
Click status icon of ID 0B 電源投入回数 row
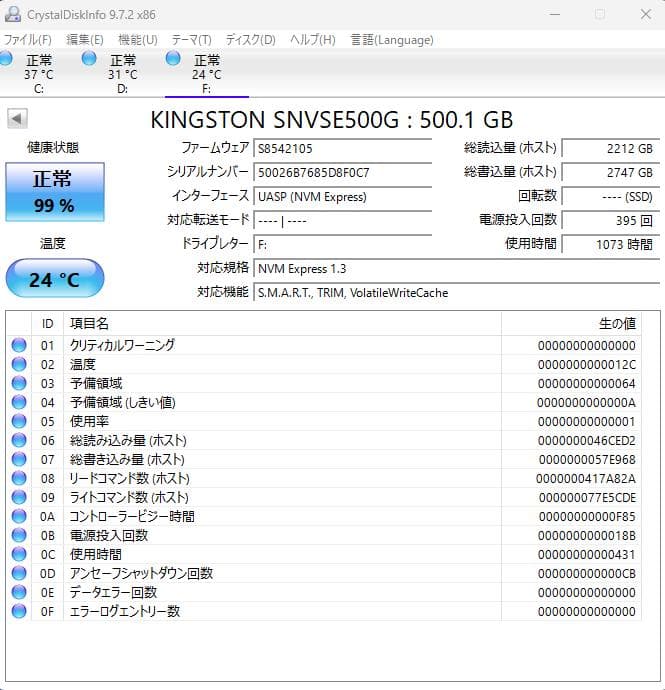[x=19, y=535]
